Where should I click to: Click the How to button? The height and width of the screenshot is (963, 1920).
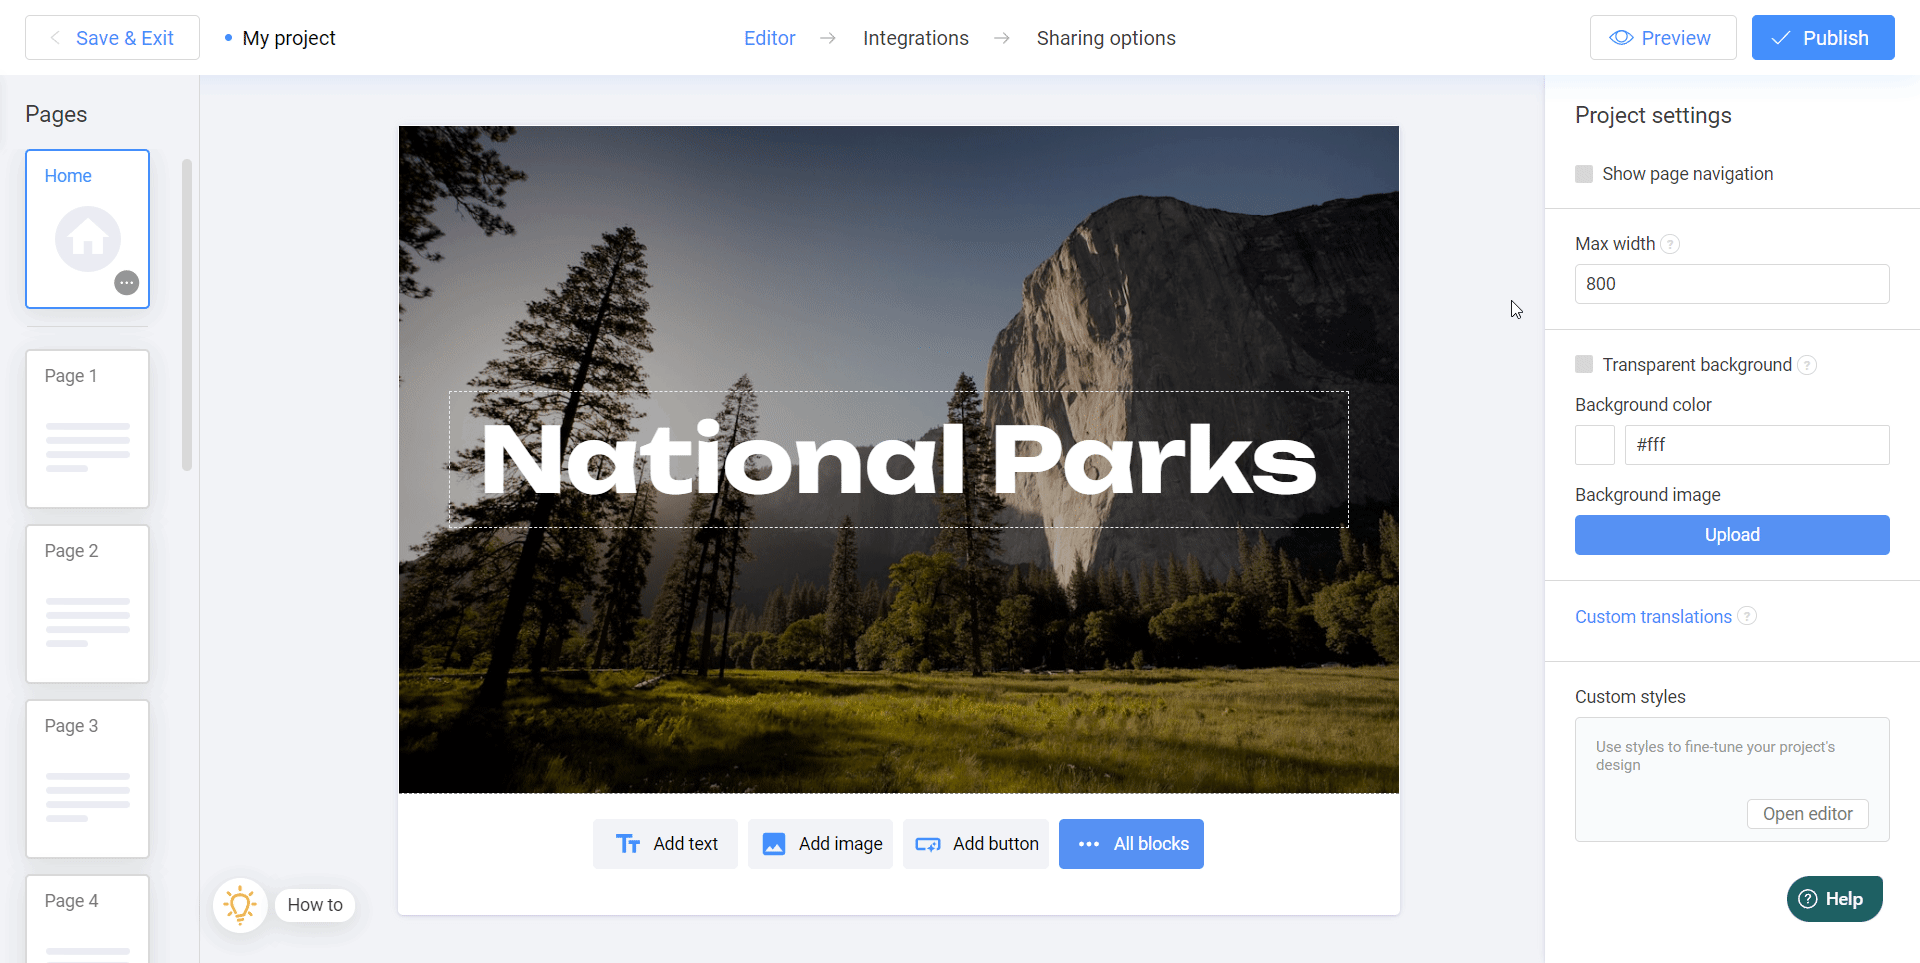(315, 905)
